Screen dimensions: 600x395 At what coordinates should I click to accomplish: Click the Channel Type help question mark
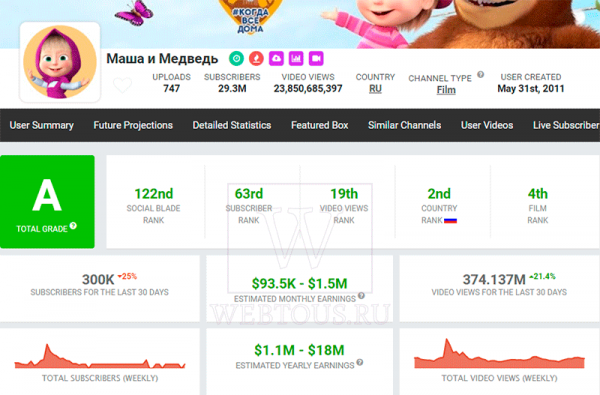[481, 75]
